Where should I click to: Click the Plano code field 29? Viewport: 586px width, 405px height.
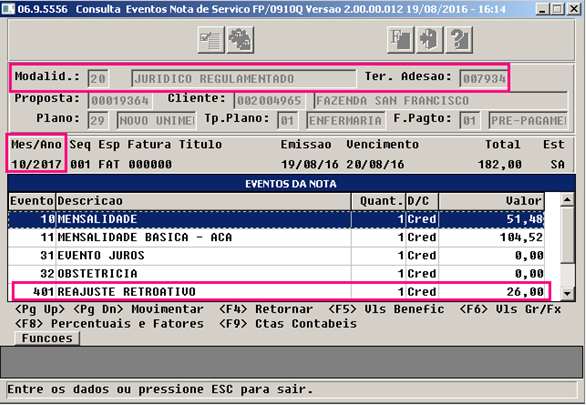[98, 121]
